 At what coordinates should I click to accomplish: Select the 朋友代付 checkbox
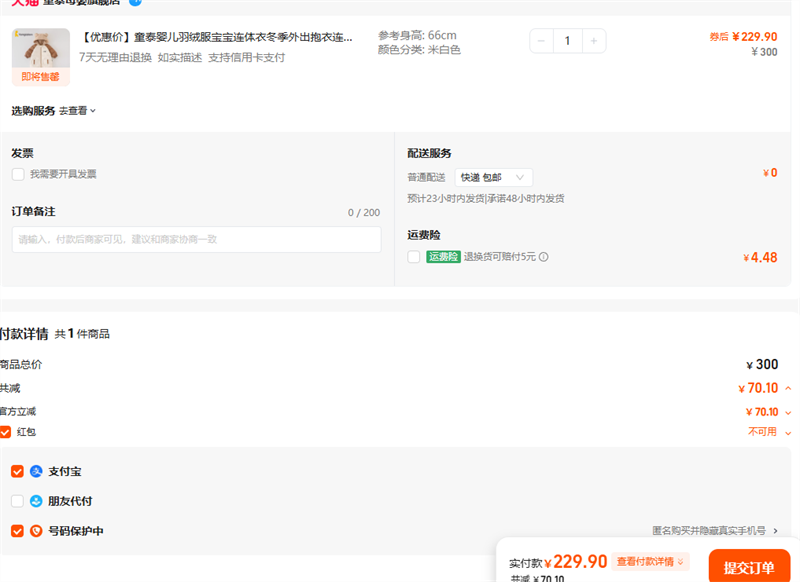[17, 501]
